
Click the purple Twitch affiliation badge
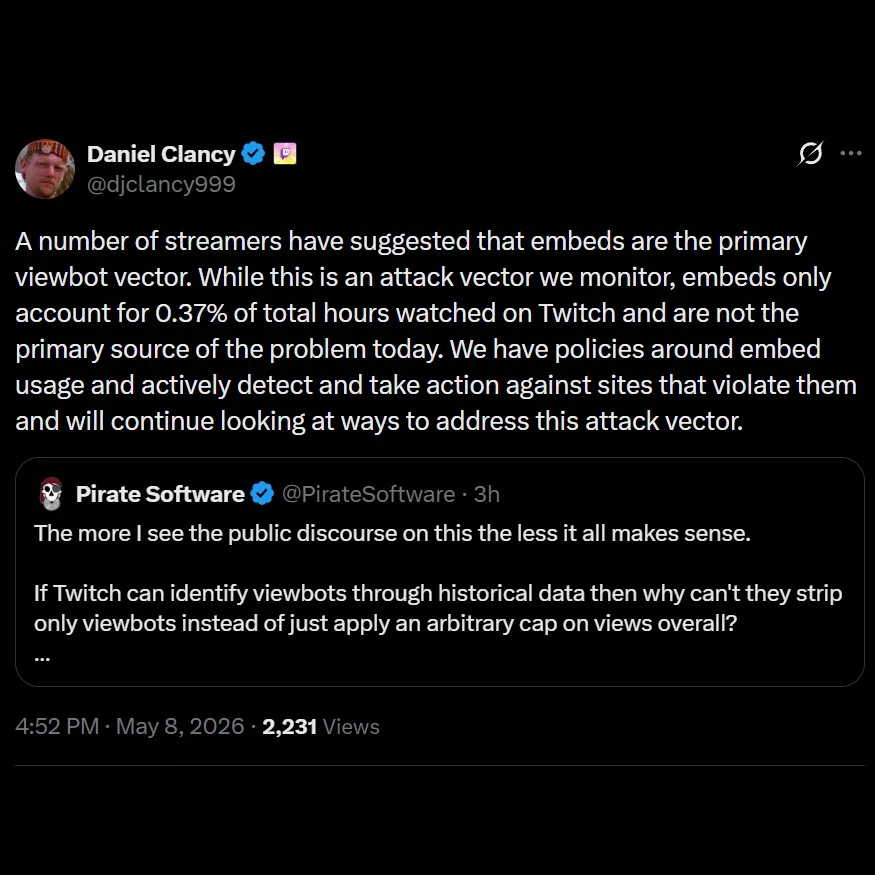click(x=285, y=153)
